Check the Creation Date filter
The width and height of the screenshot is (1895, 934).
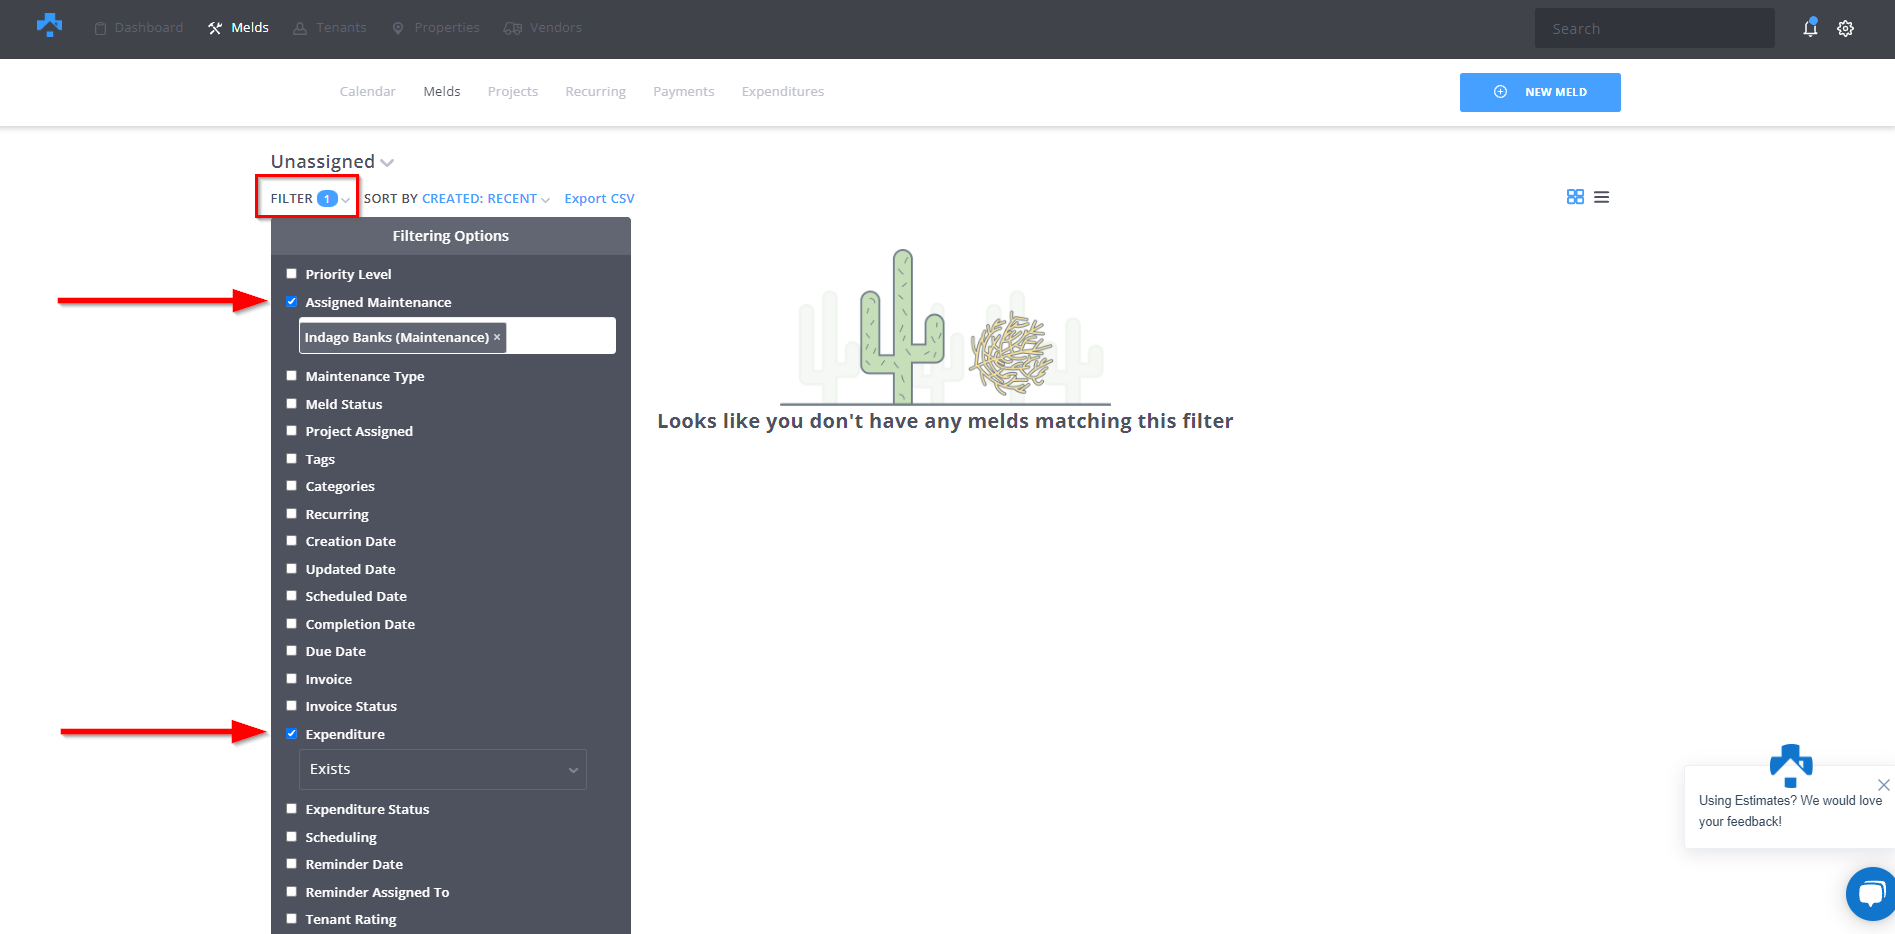pos(292,541)
